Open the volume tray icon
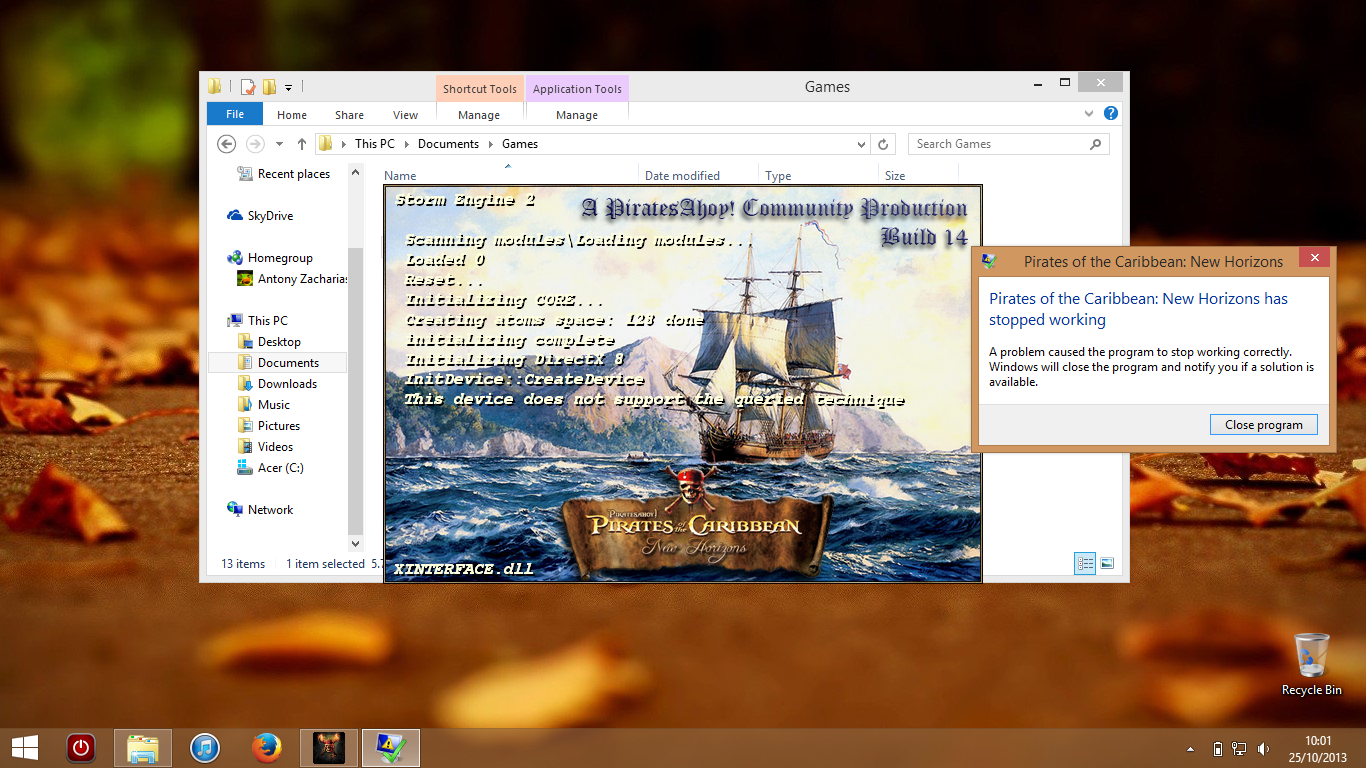The width and height of the screenshot is (1366, 768). coord(1263,748)
